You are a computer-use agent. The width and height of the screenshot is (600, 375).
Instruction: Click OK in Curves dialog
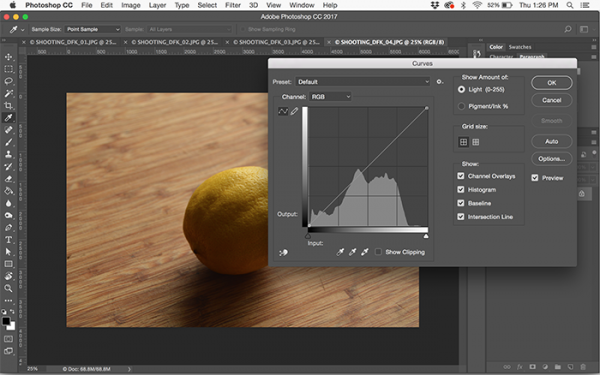coord(551,83)
